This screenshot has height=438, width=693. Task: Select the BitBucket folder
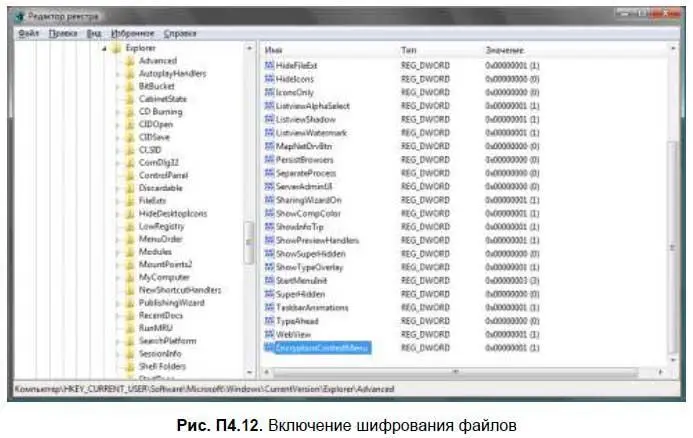tap(156, 86)
